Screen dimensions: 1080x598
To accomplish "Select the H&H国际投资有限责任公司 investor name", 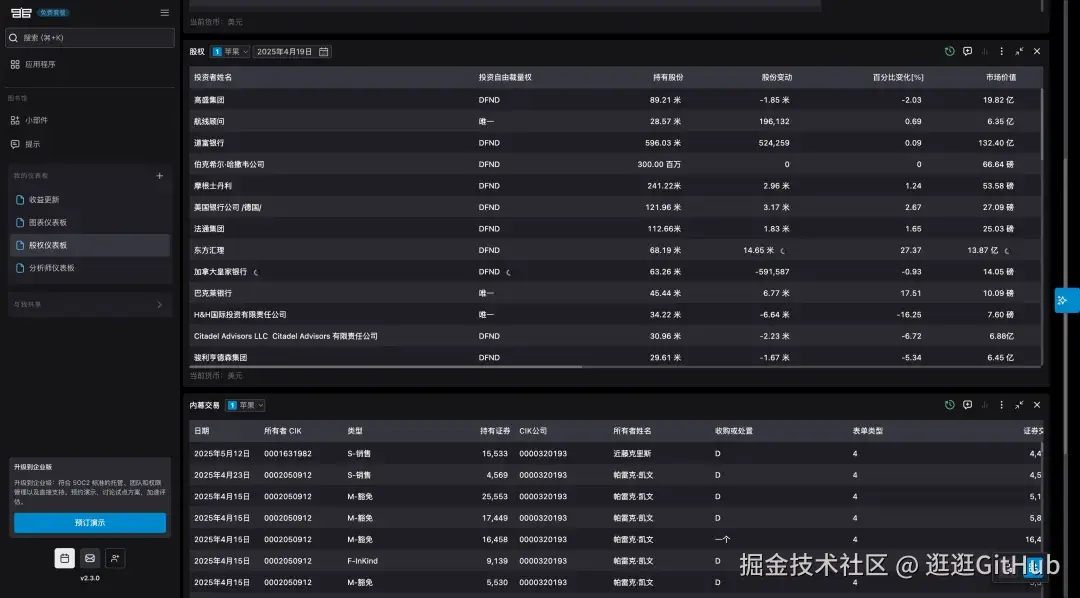I will pos(240,315).
